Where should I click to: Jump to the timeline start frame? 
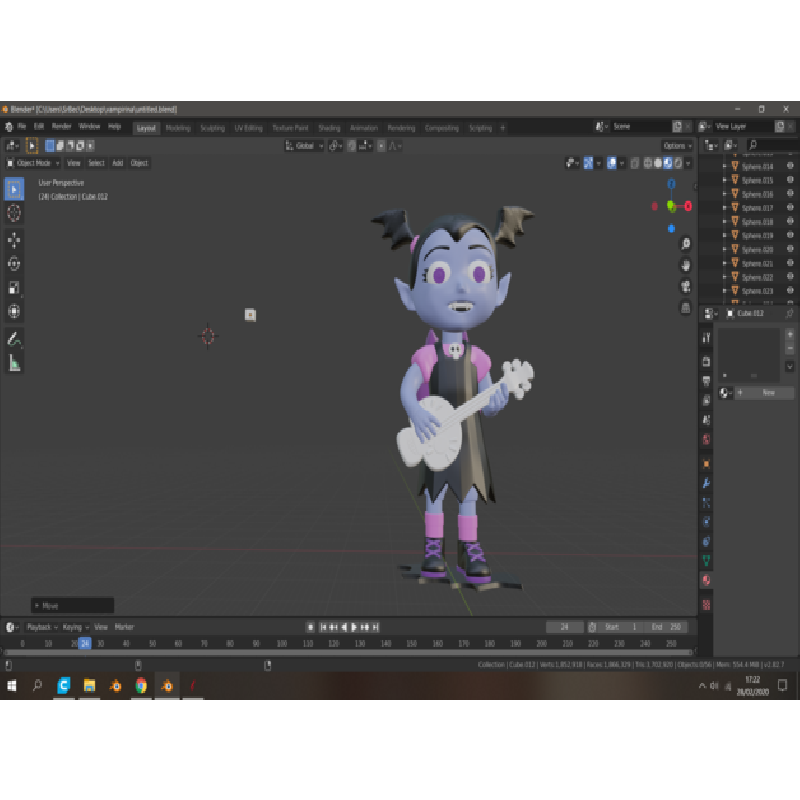pos(322,627)
